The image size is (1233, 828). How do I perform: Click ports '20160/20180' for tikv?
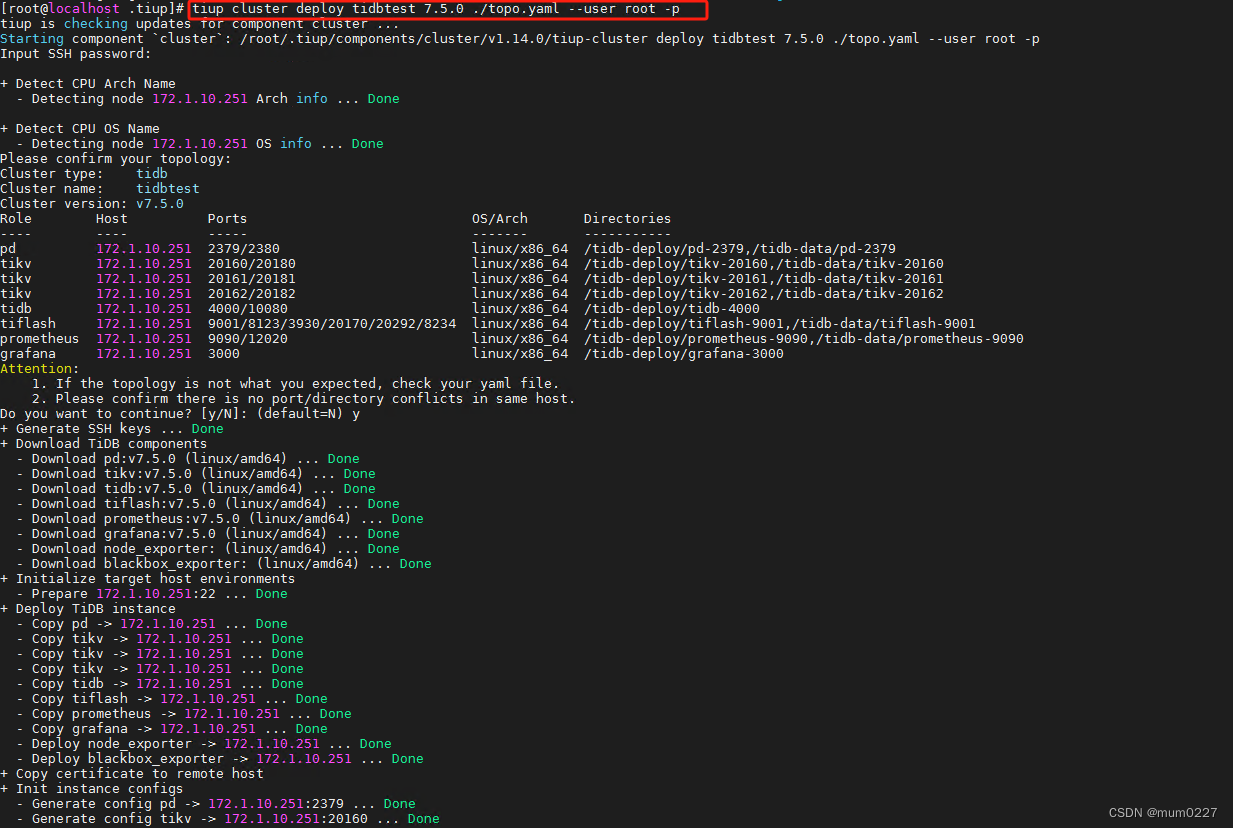(252, 264)
